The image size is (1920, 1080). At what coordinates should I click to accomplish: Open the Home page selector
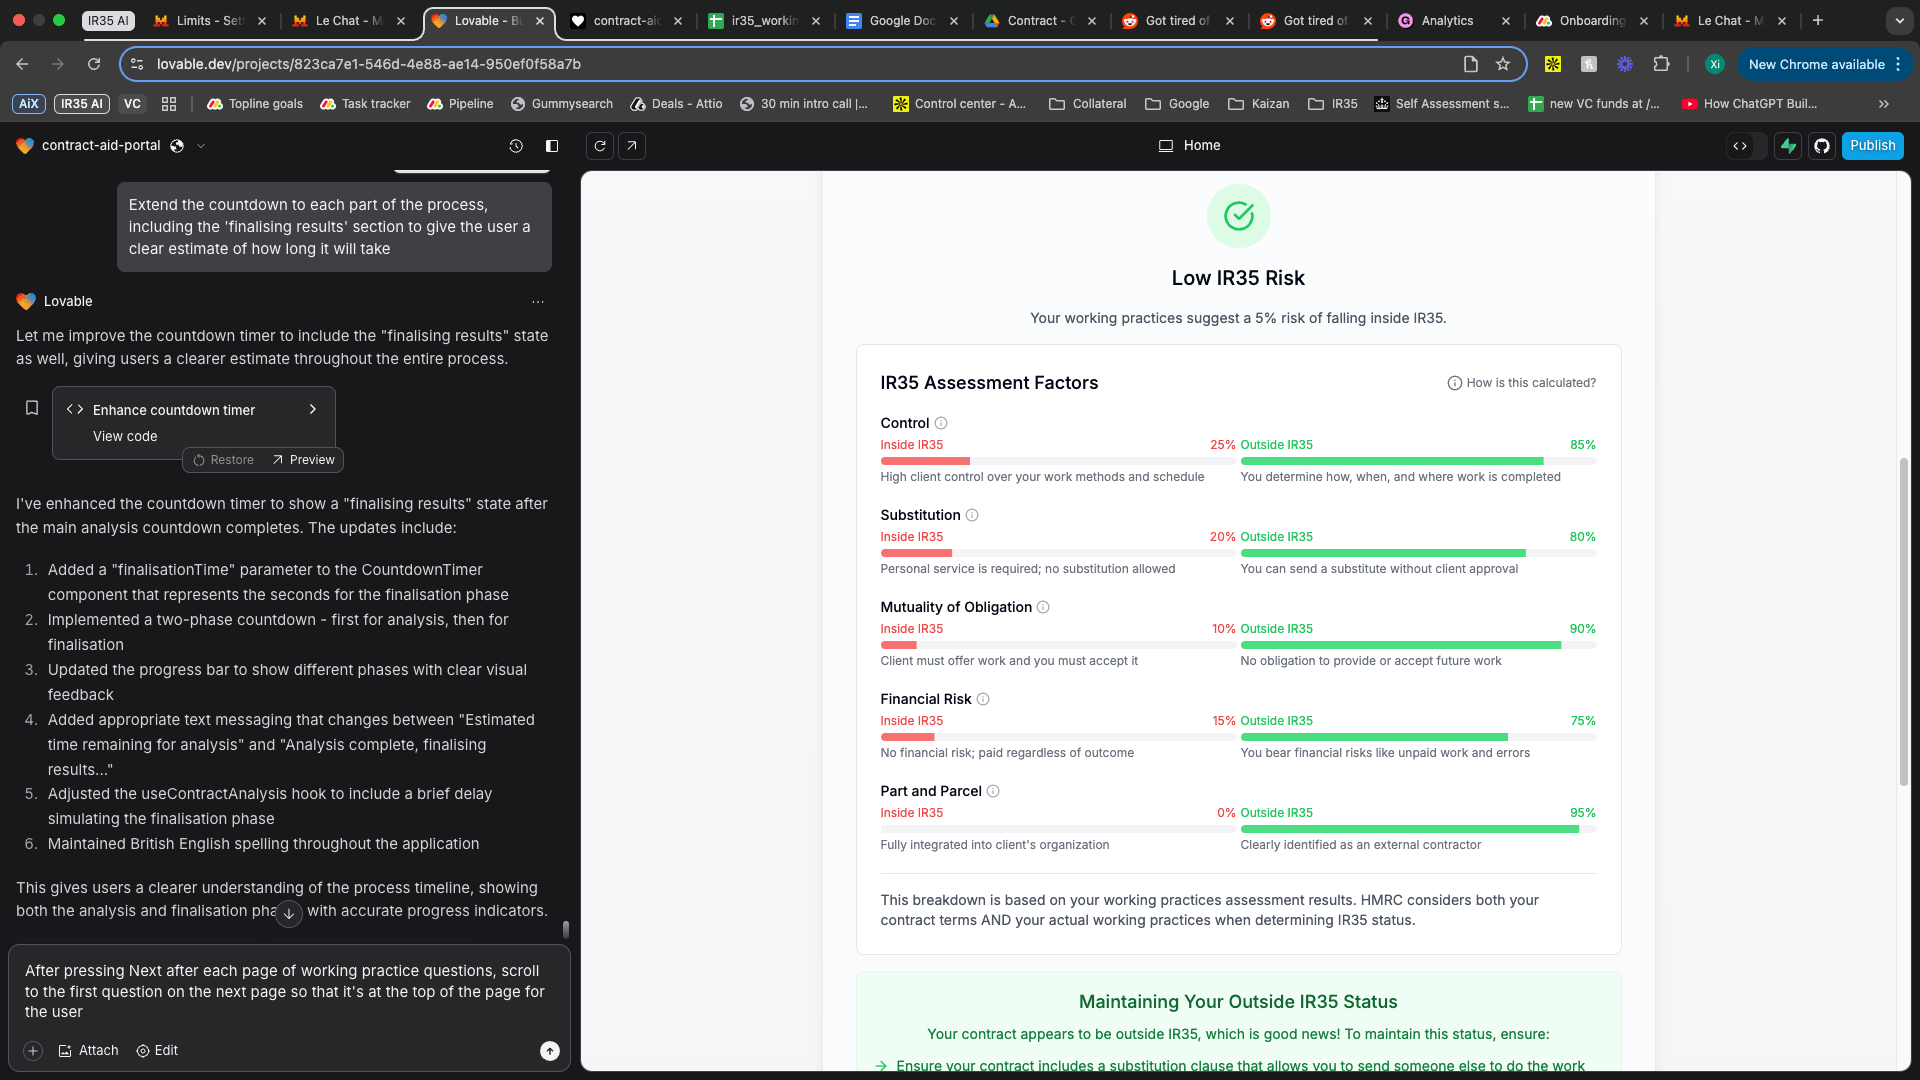pyautogui.click(x=1189, y=146)
